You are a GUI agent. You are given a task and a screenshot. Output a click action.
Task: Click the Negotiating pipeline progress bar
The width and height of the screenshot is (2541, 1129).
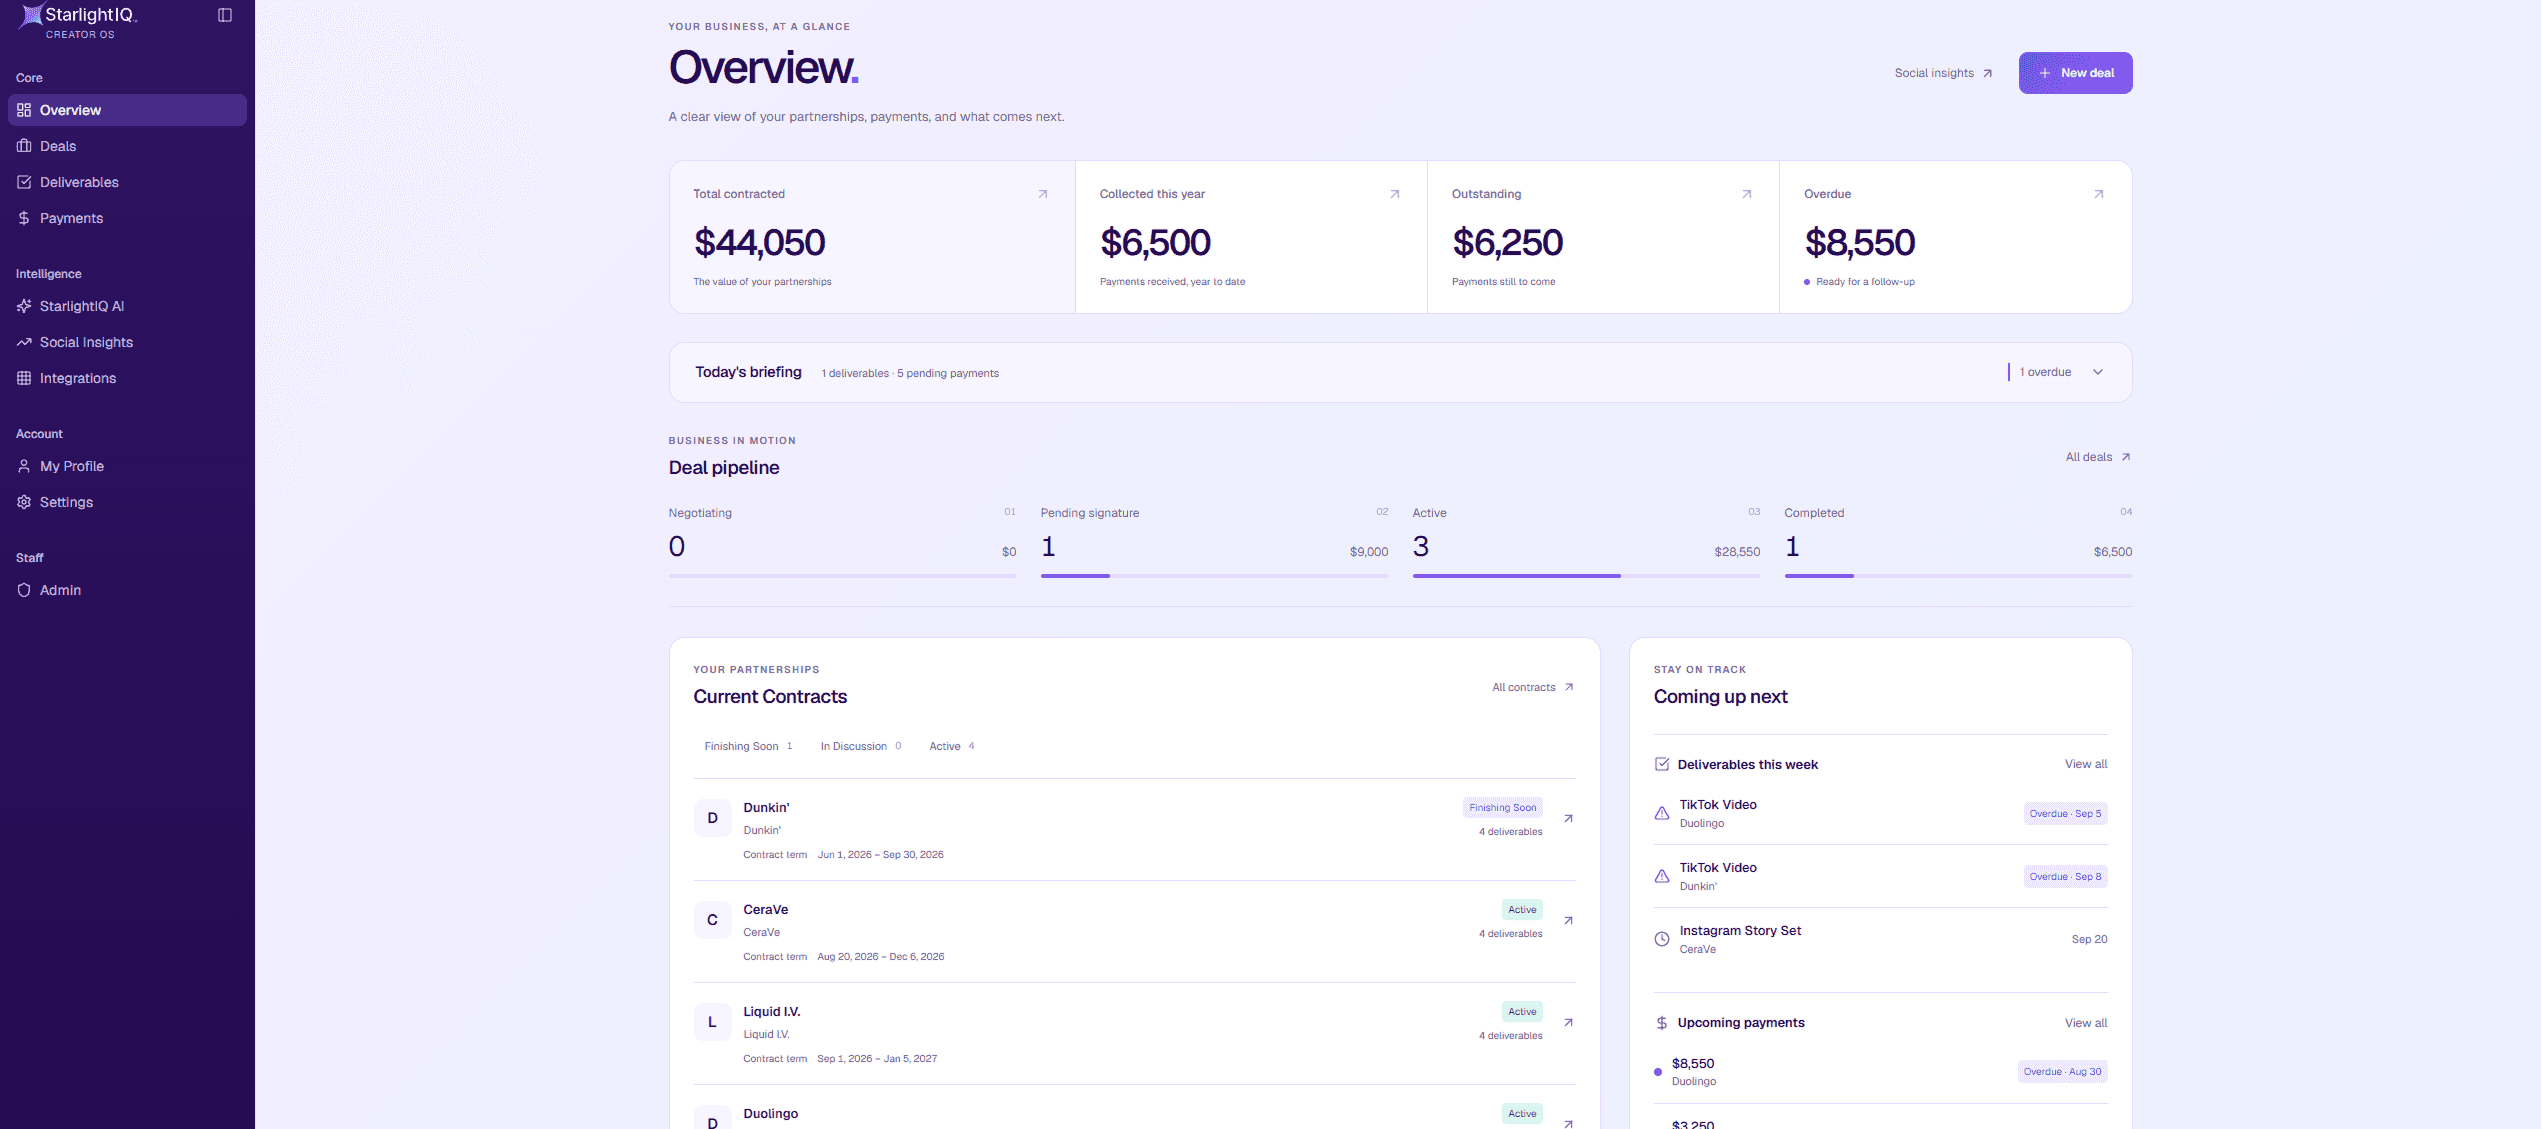click(842, 576)
